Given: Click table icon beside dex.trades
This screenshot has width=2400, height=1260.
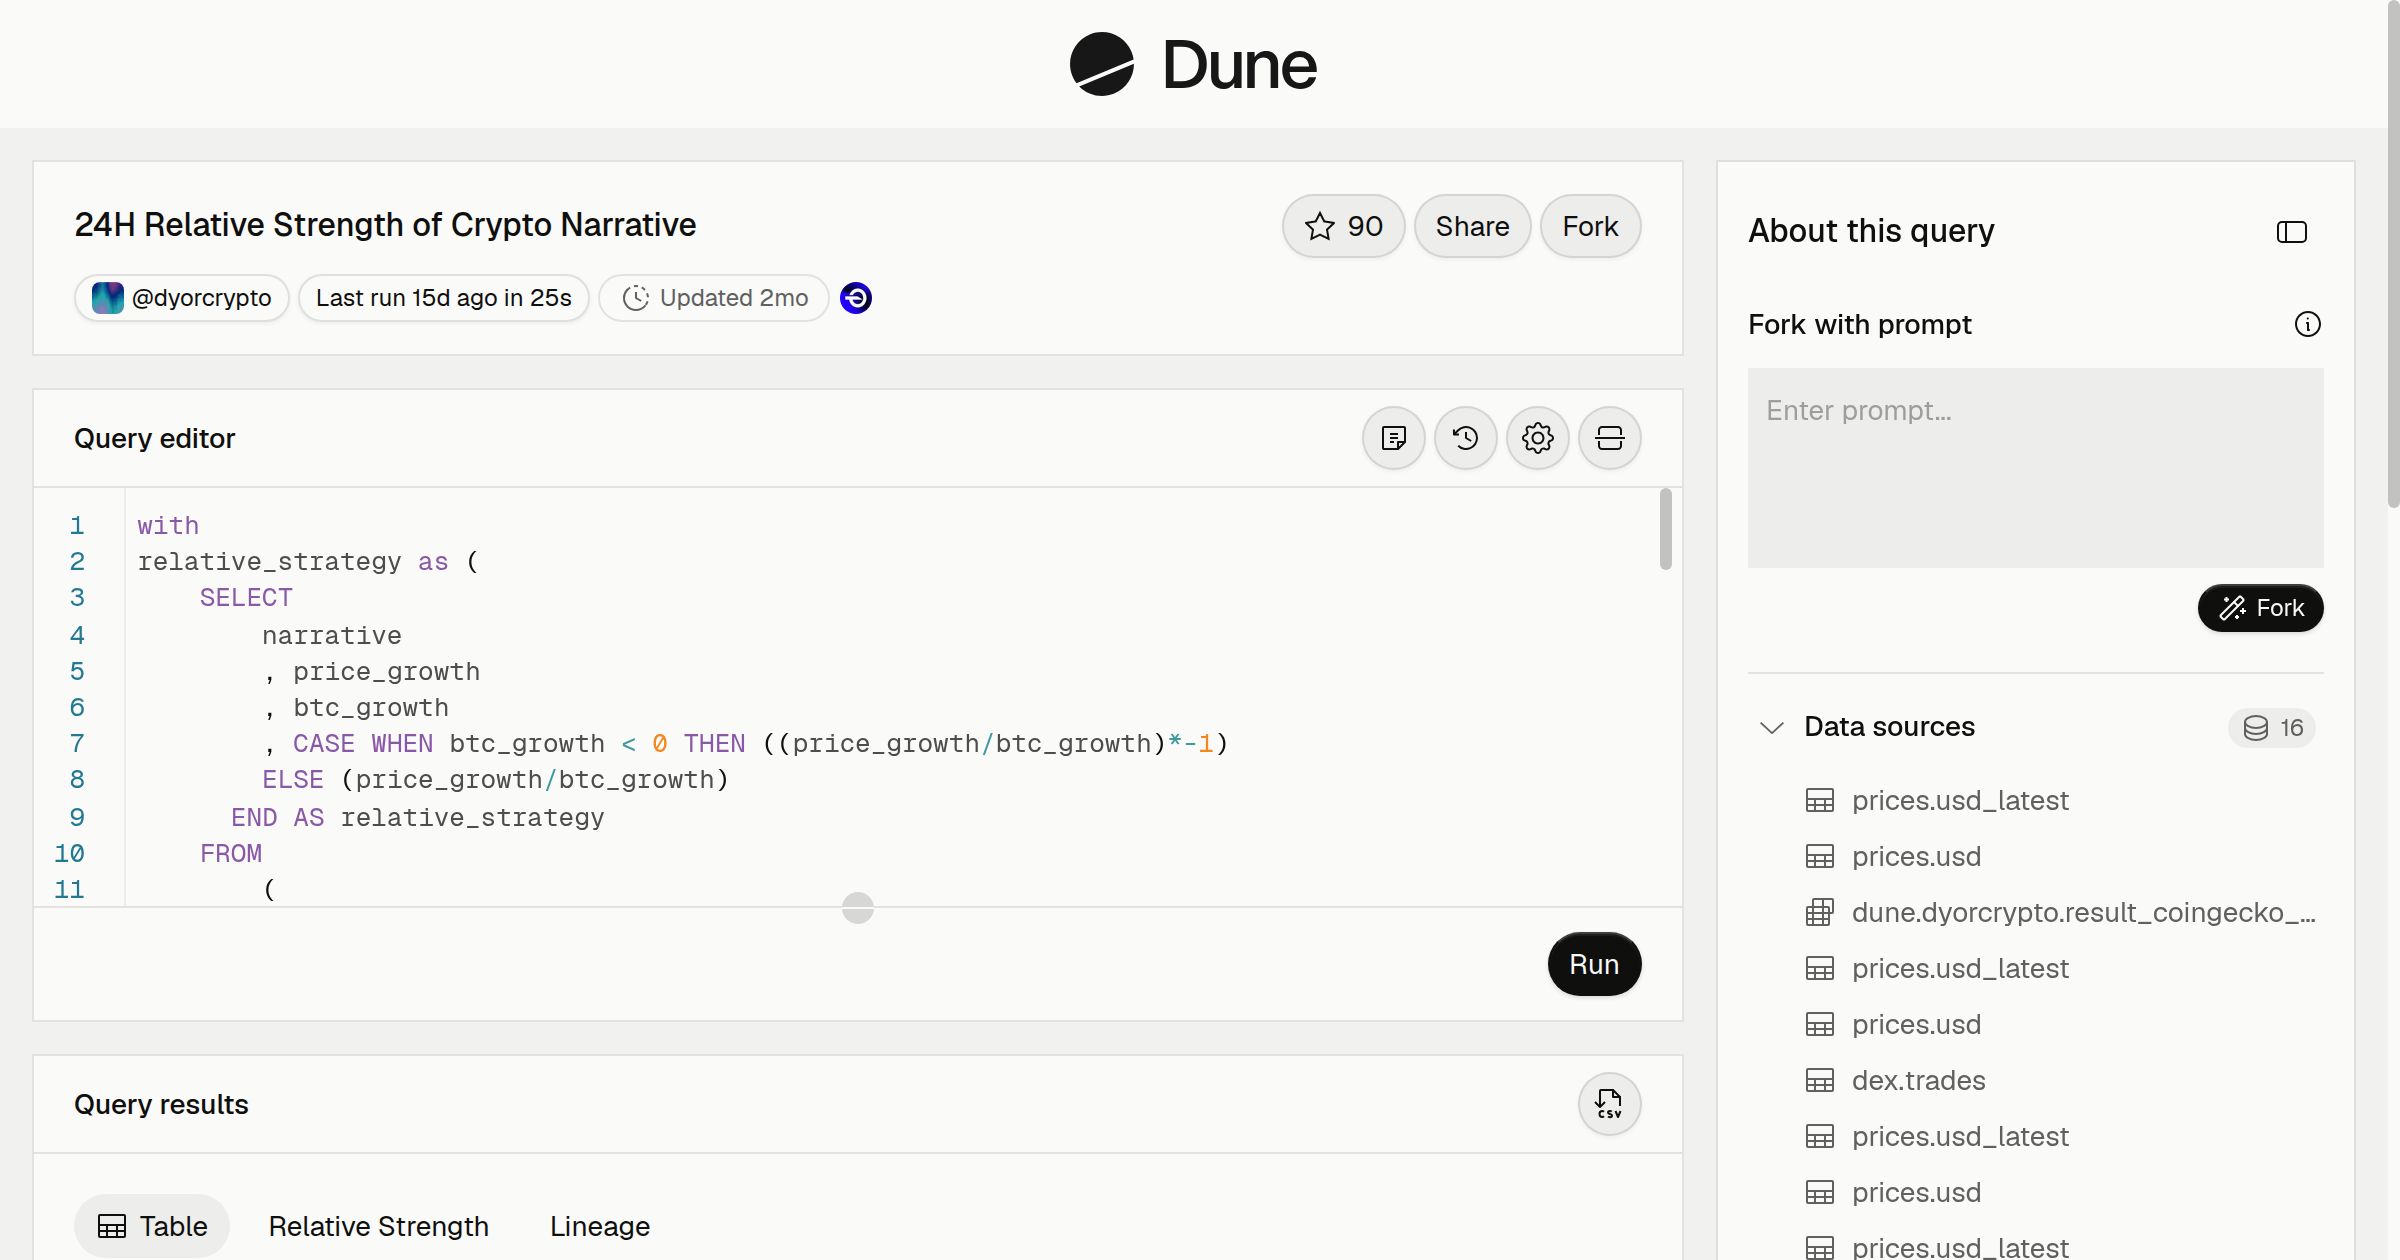Looking at the screenshot, I should click(1820, 1080).
